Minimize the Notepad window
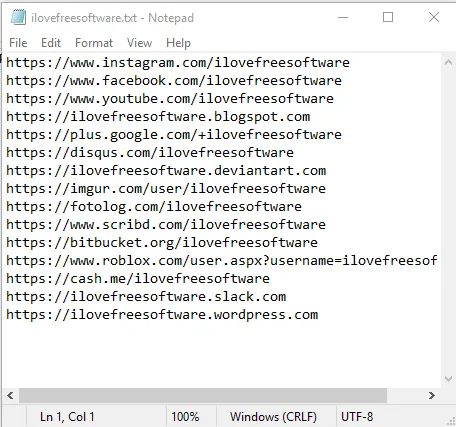This screenshot has height=427, width=456. click(x=343, y=17)
